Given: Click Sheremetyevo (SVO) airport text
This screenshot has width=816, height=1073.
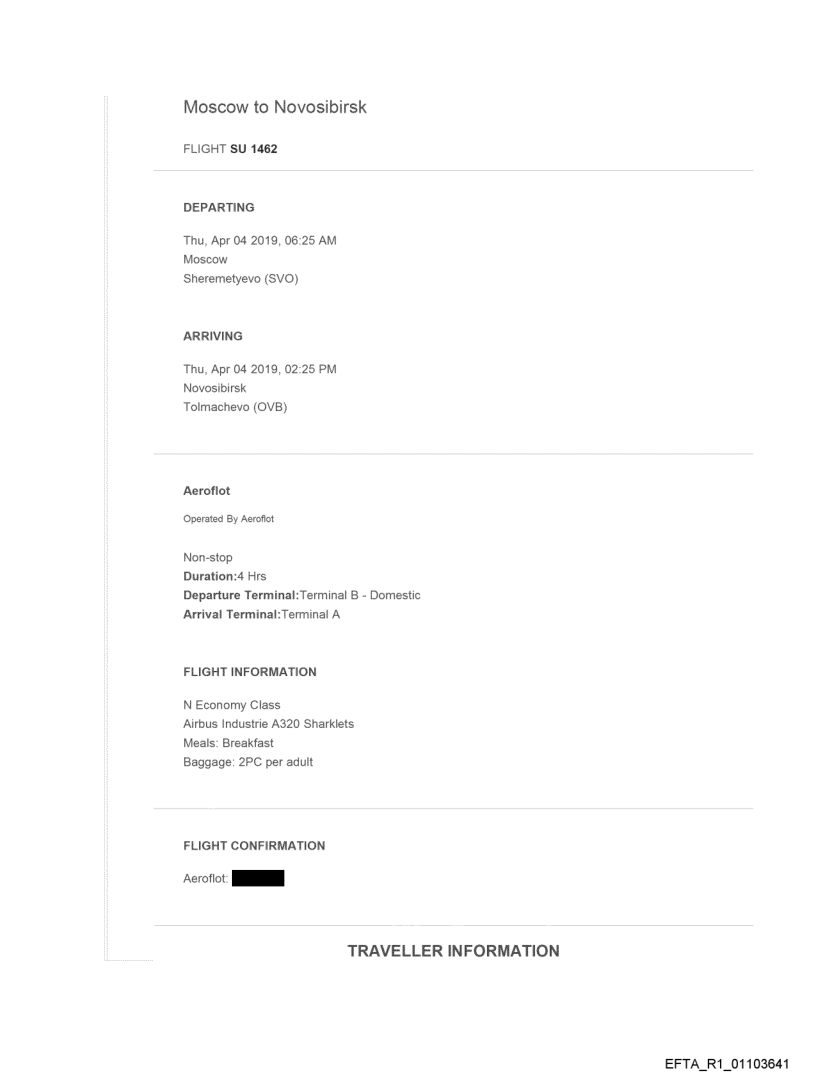Looking at the screenshot, I should pyautogui.click(x=241, y=278).
